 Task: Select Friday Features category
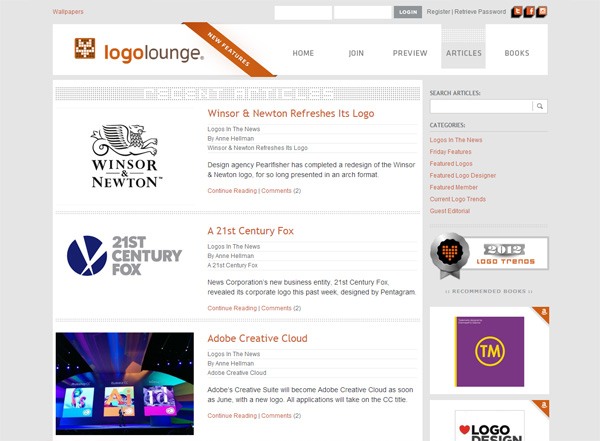pos(450,152)
